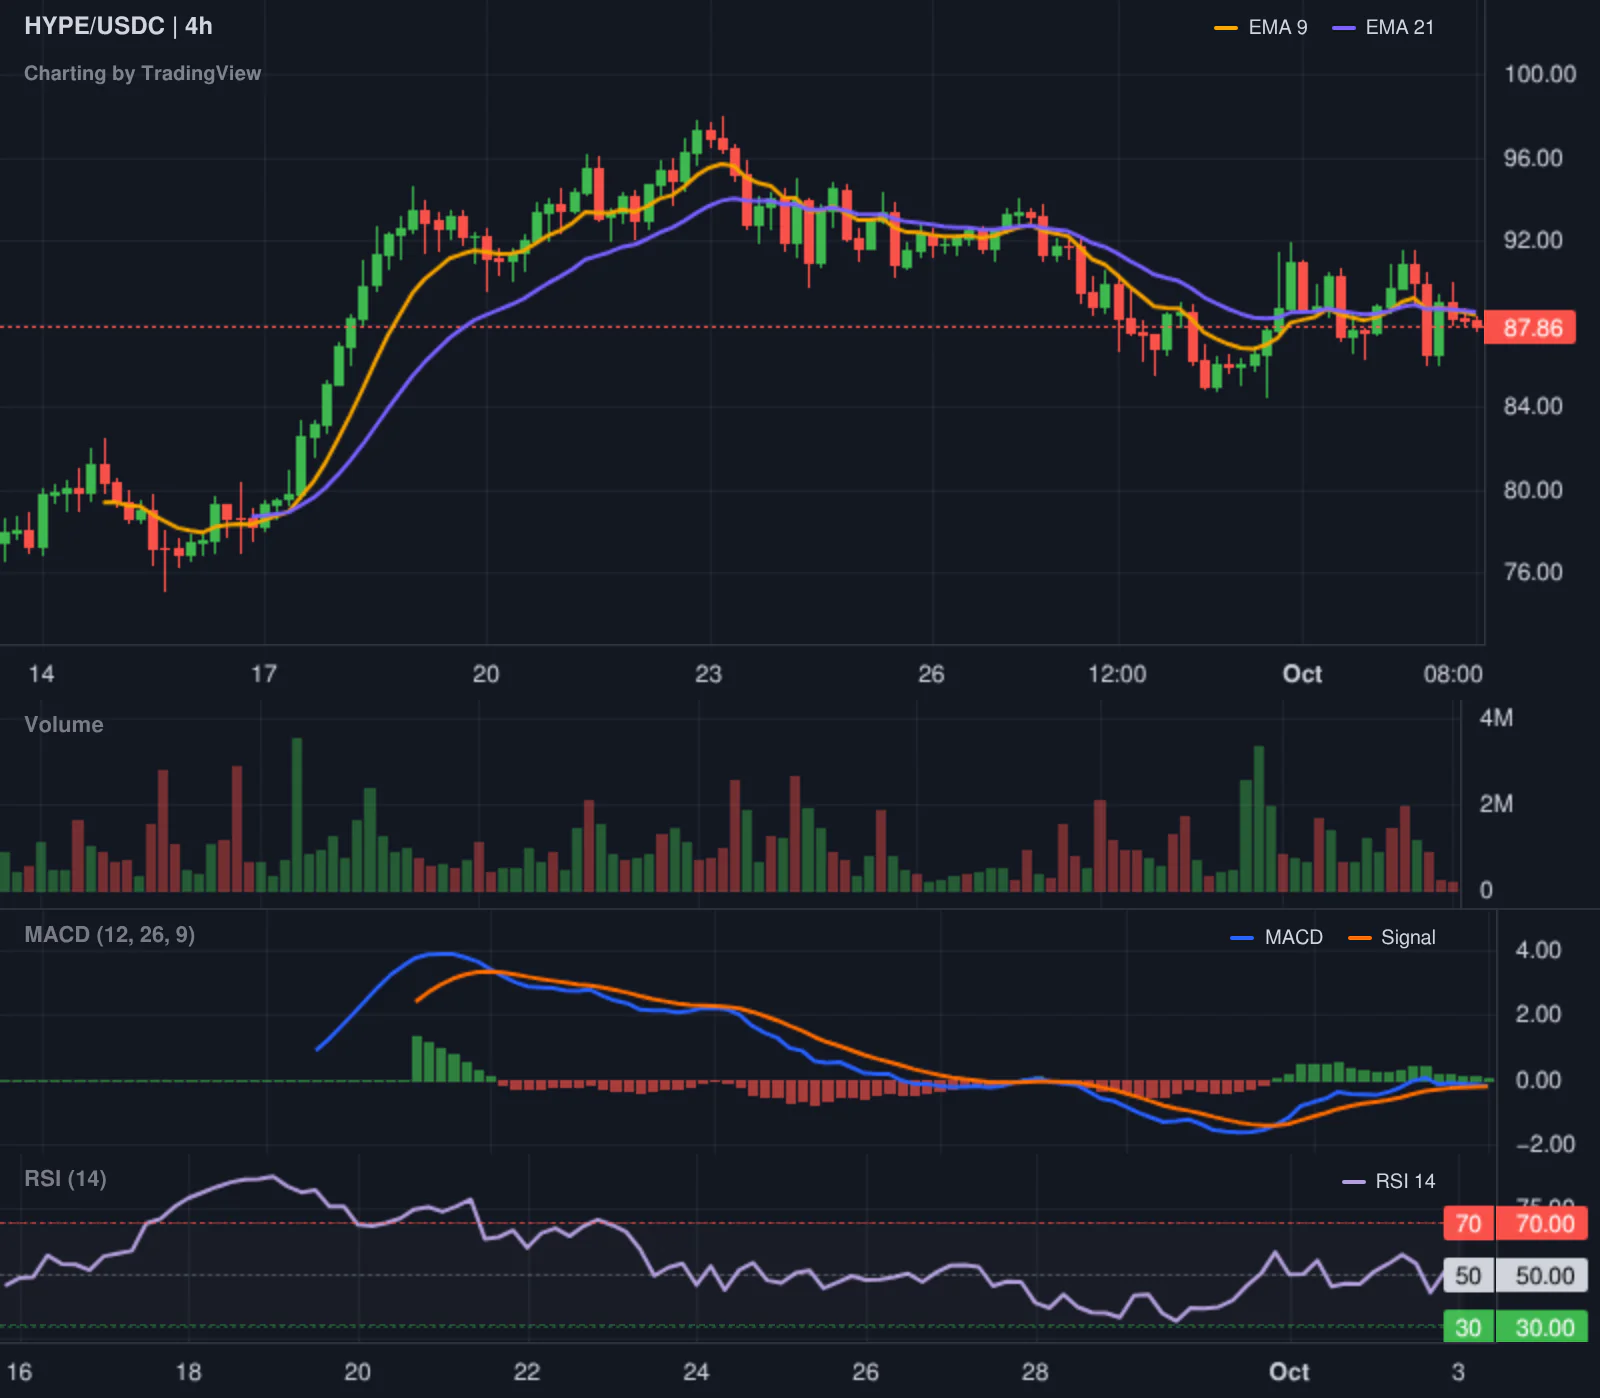The height and width of the screenshot is (1398, 1600).
Task: Click the bold Oct label on RSI axis
Action: tap(1289, 1372)
